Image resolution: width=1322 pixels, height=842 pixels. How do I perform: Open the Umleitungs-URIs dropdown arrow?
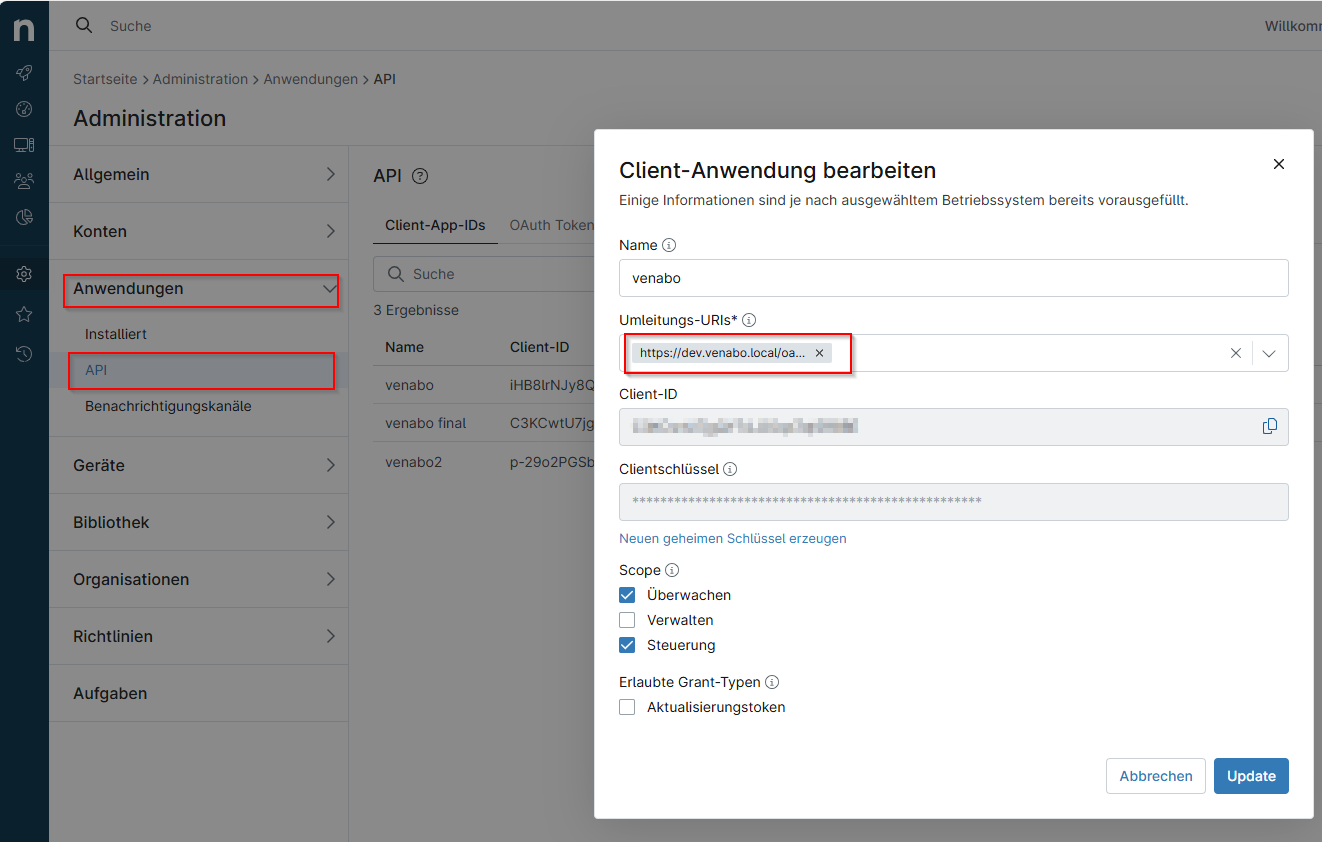pos(1270,353)
